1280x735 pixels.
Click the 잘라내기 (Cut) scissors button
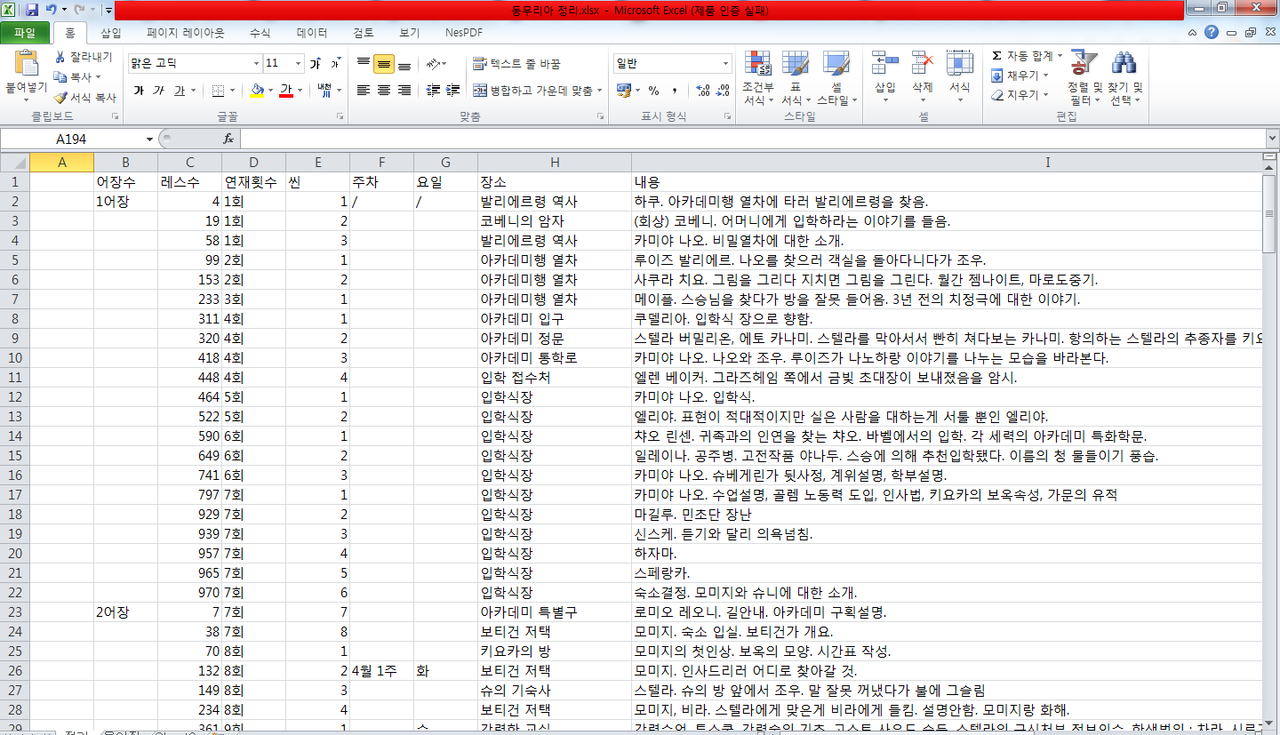tap(84, 57)
